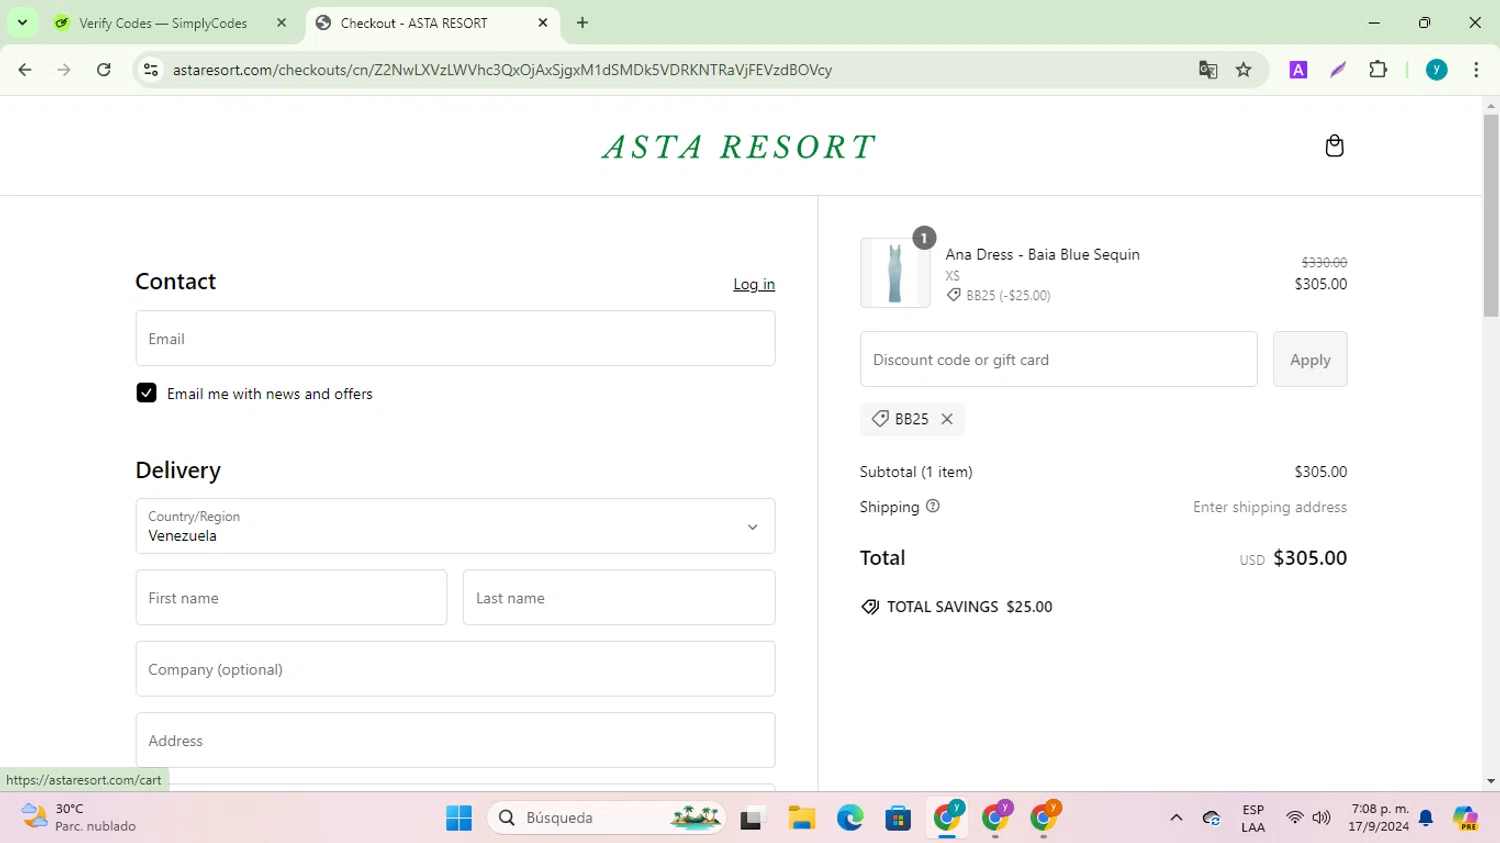Open the shopping bag cart icon
This screenshot has height=843, width=1500.
[1334, 146]
